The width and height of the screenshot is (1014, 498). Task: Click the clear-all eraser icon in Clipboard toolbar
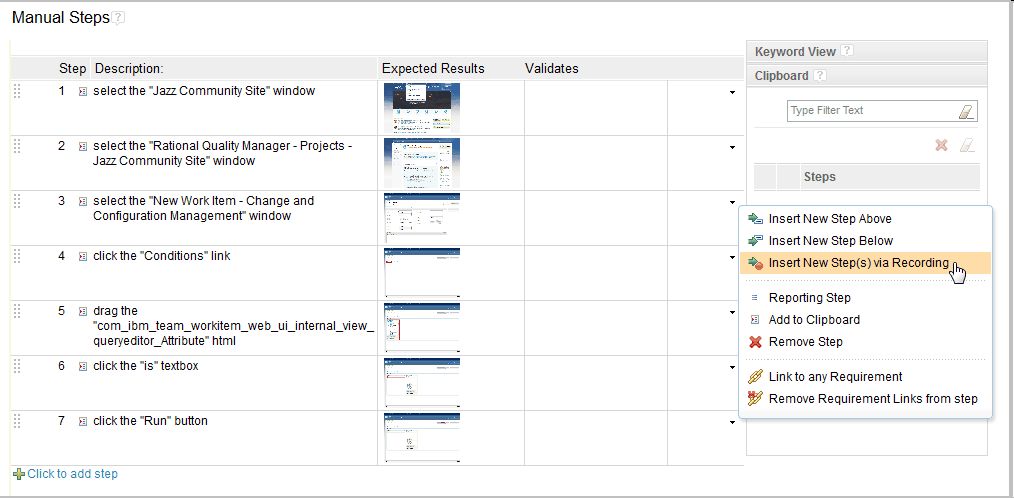967,146
